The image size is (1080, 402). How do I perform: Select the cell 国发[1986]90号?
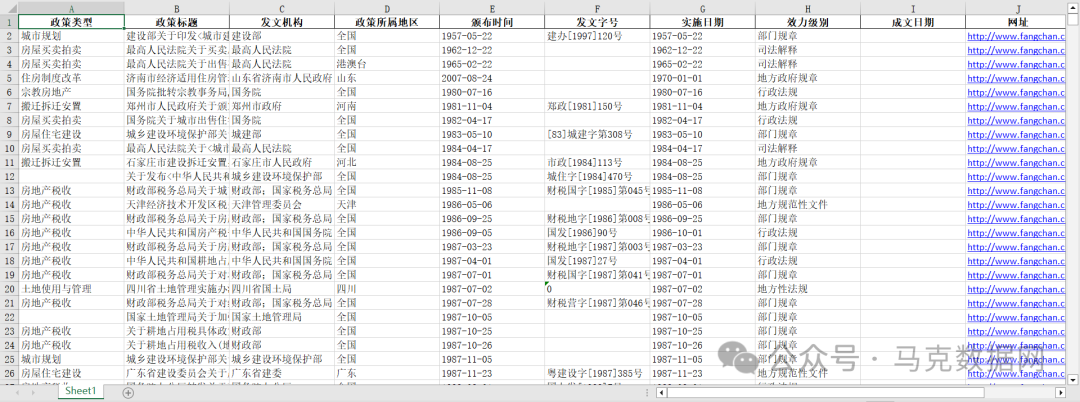click(597, 233)
